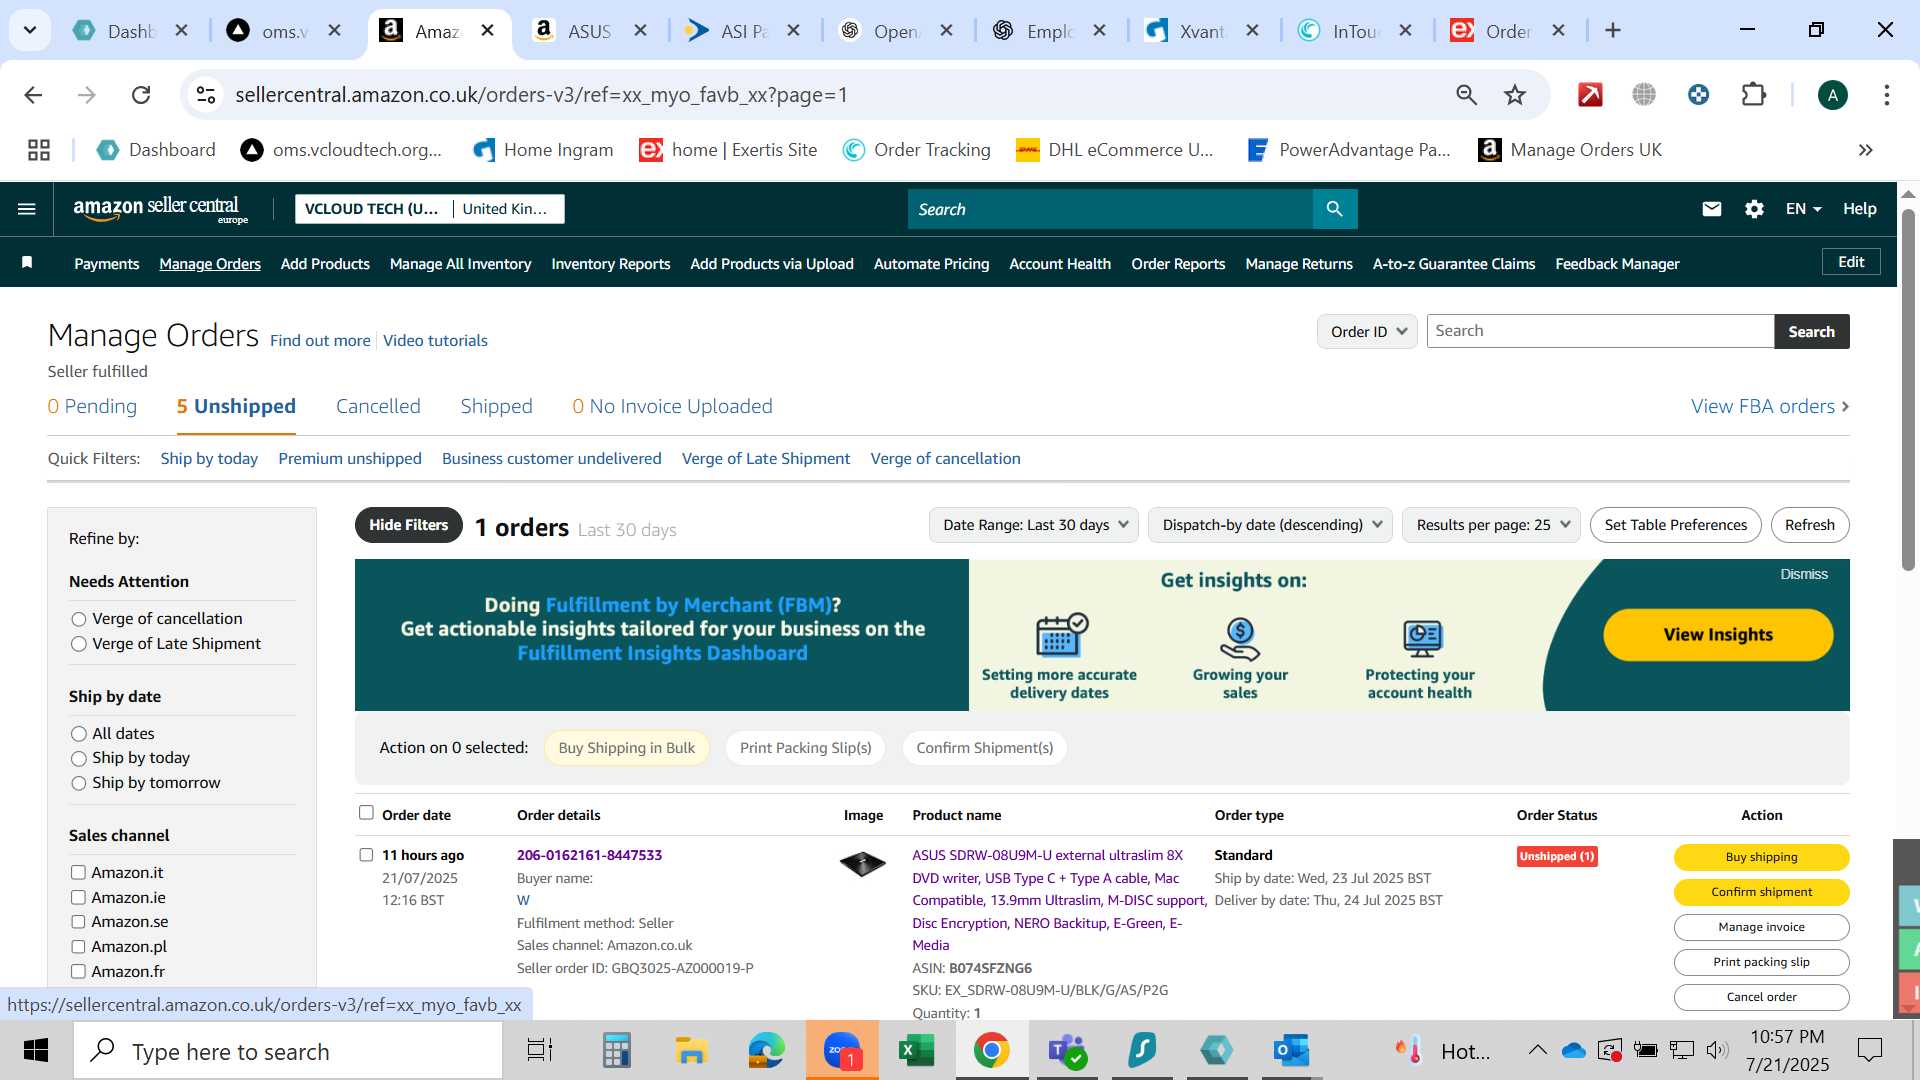Bookmark this page with star icon

tap(1515, 95)
